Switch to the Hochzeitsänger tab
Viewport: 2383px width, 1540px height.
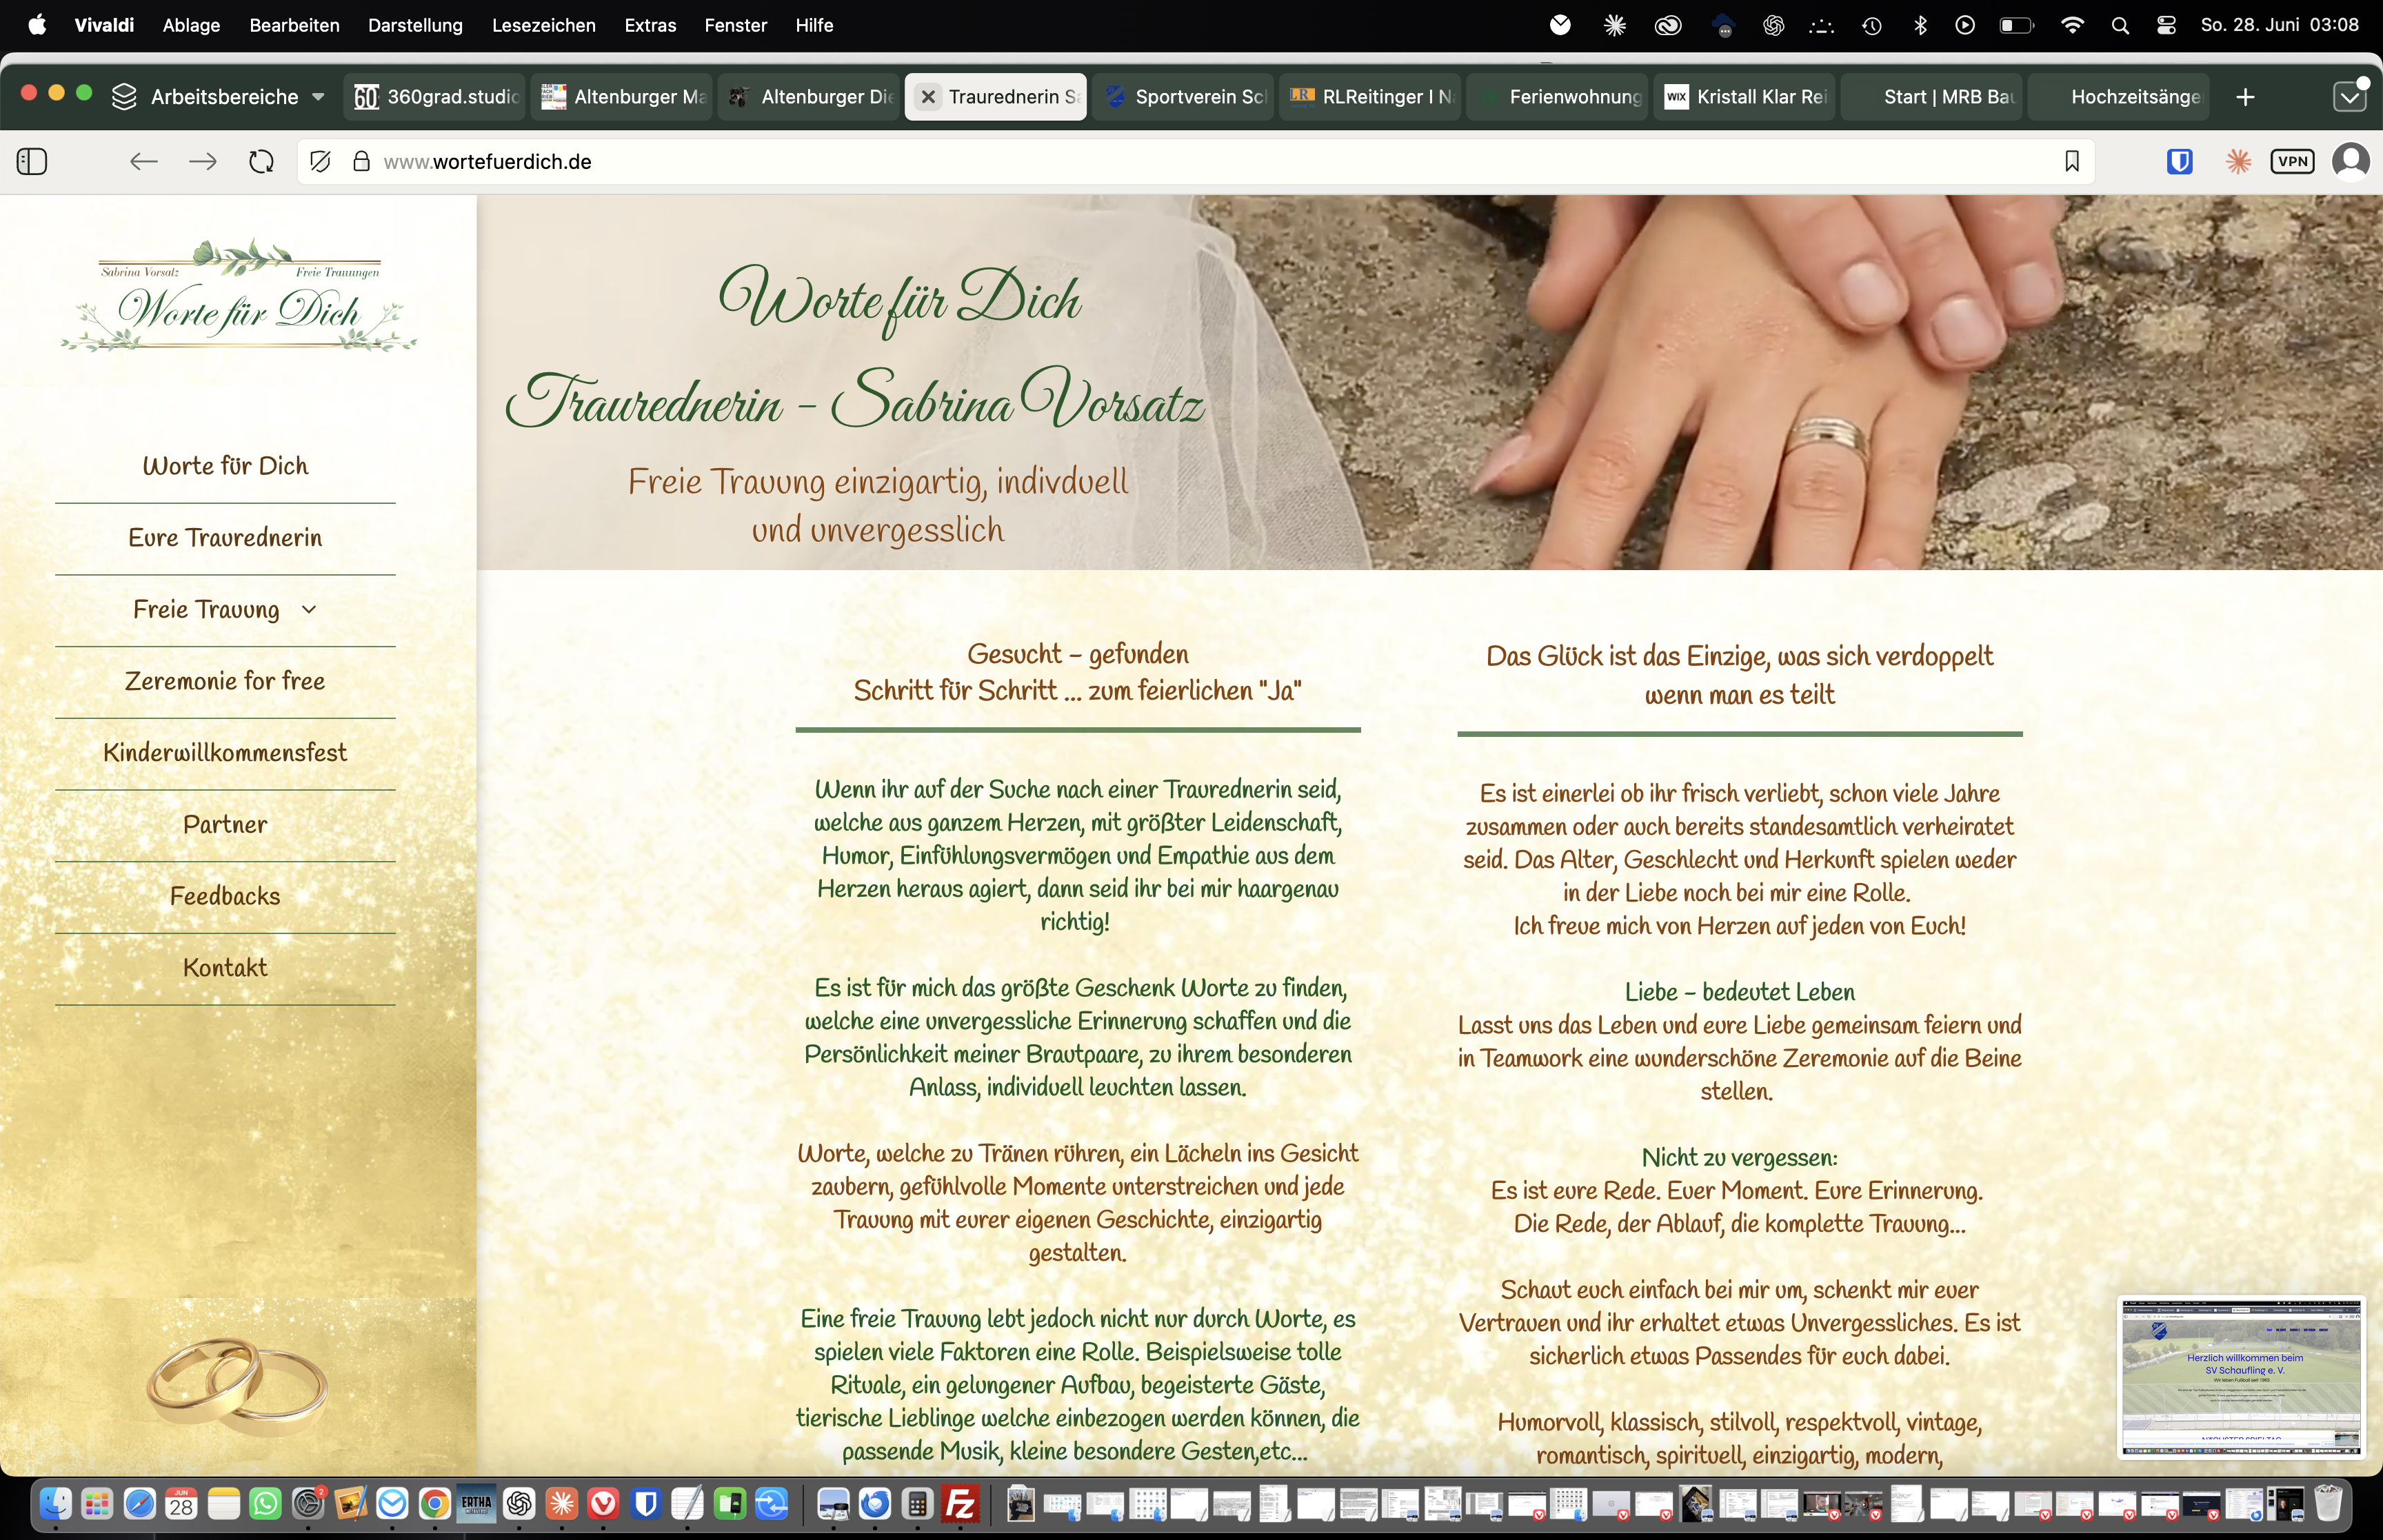pyautogui.click(x=2118, y=97)
